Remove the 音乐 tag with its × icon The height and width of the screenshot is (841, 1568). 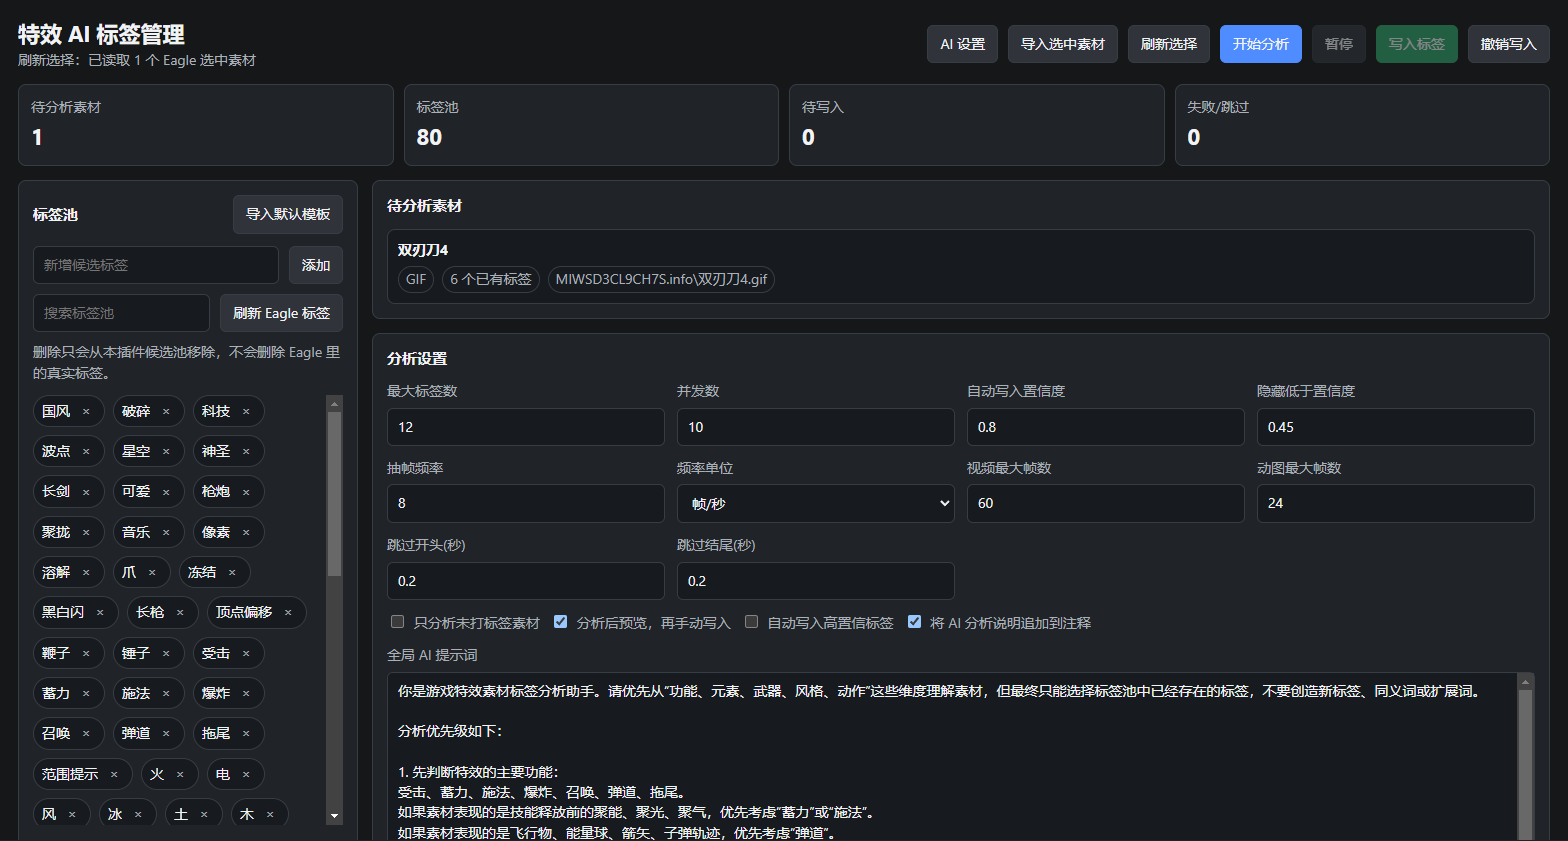coord(166,533)
